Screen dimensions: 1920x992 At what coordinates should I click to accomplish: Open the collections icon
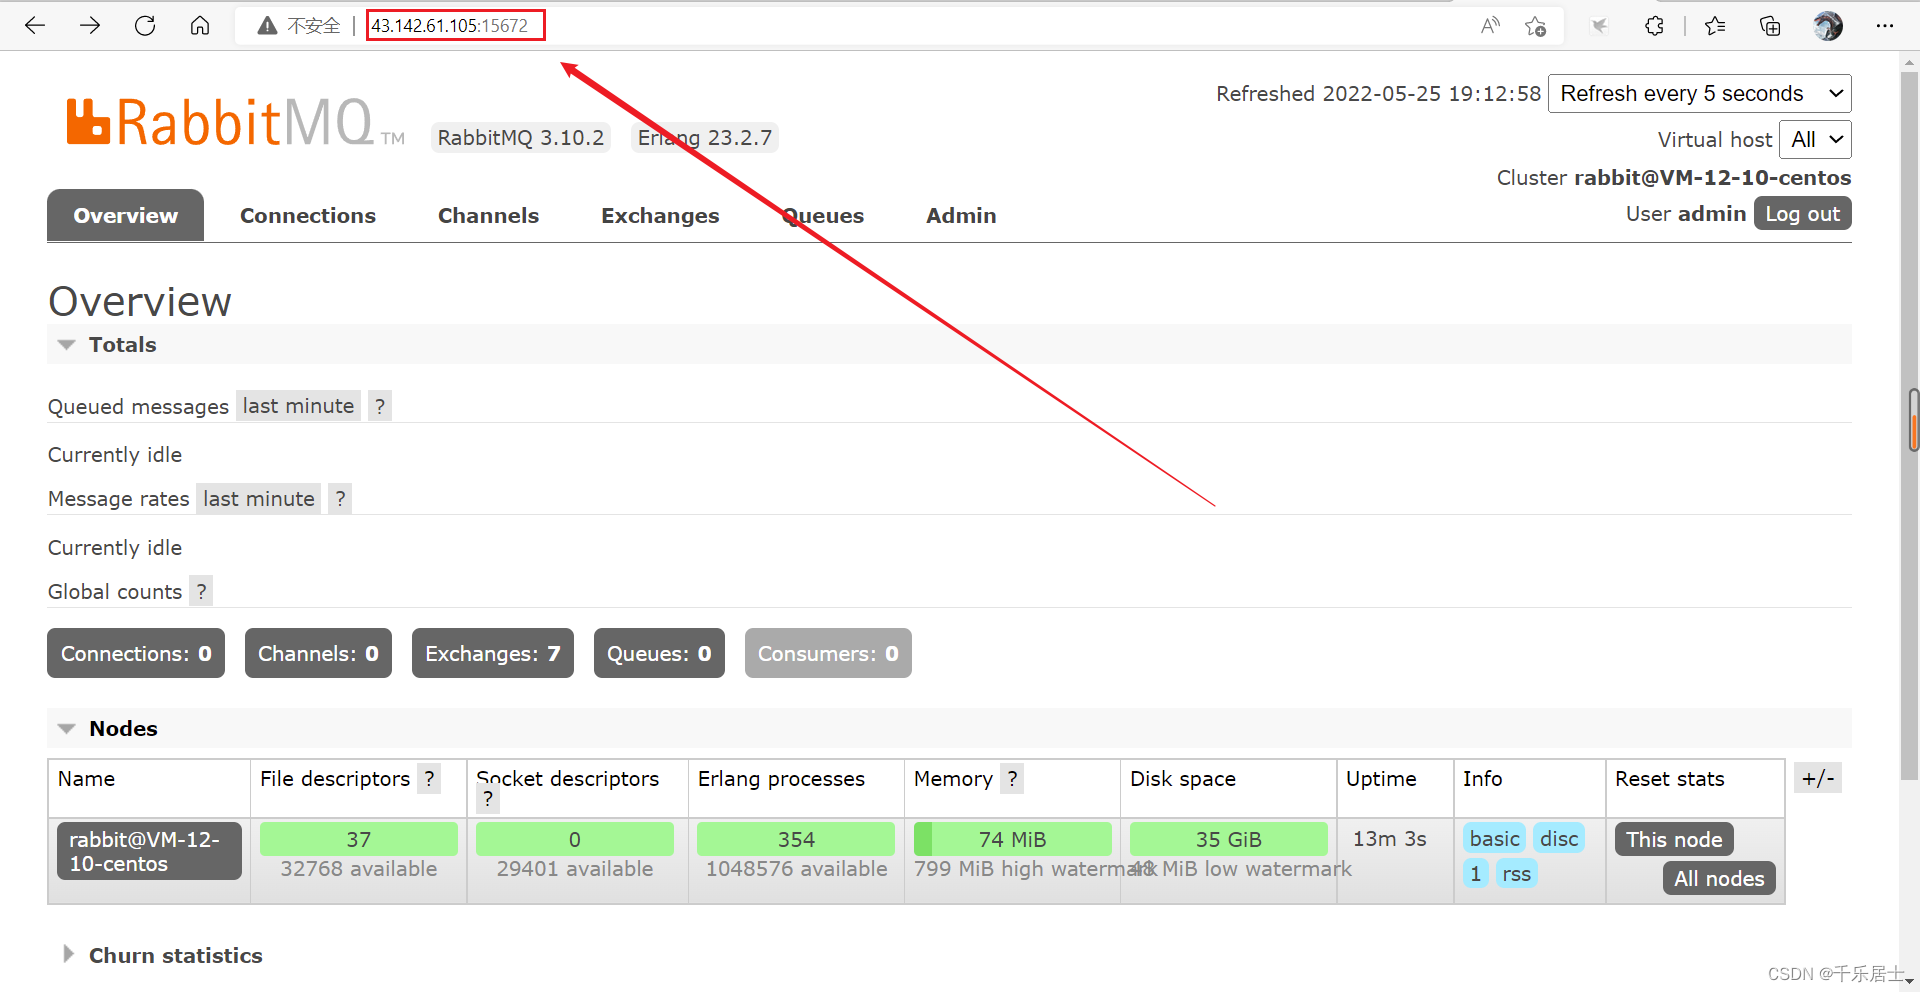pyautogui.click(x=1770, y=26)
